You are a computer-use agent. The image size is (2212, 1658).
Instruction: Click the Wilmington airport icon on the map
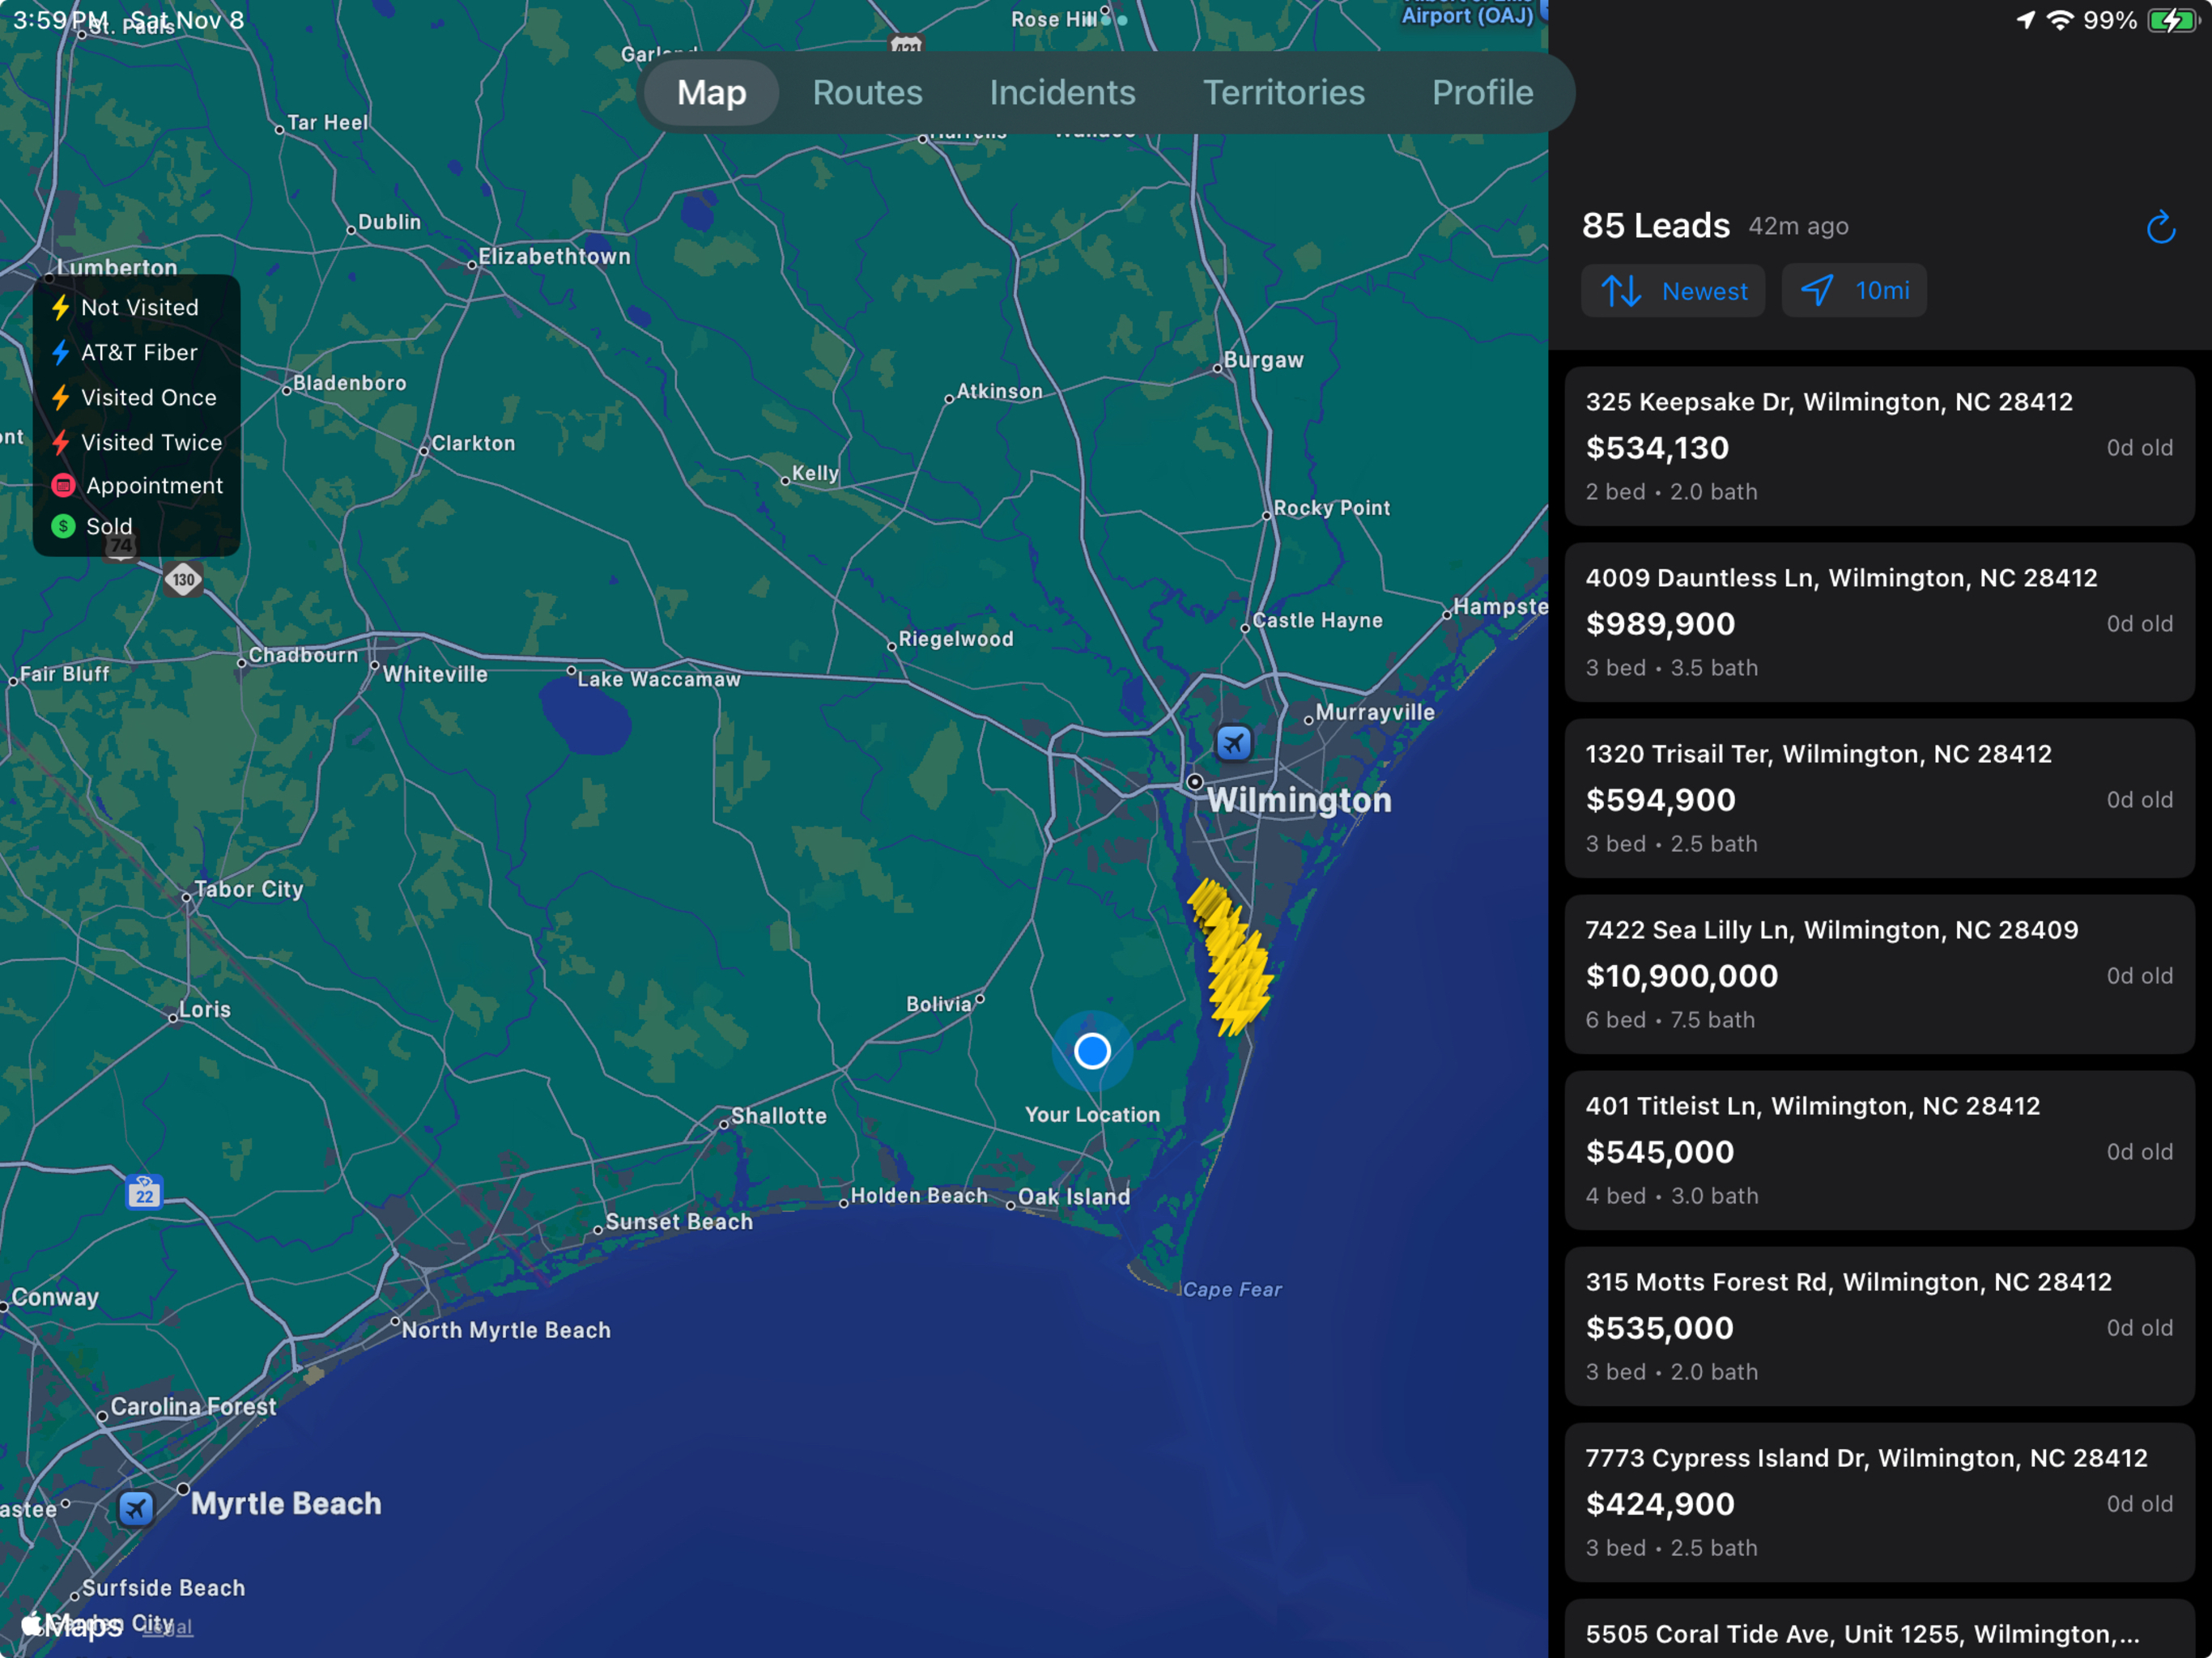pyautogui.click(x=1233, y=743)
